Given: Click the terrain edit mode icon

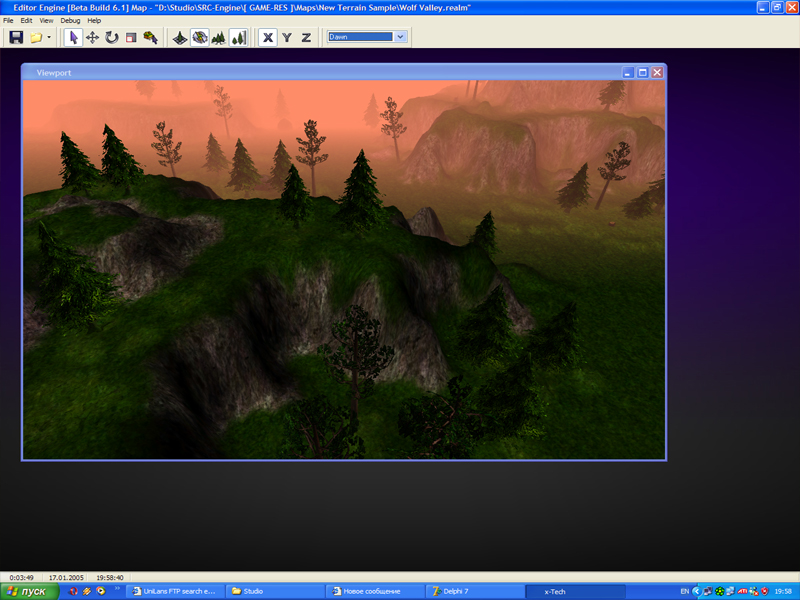Looking at the screenshot, I should [x=180, y=37].
